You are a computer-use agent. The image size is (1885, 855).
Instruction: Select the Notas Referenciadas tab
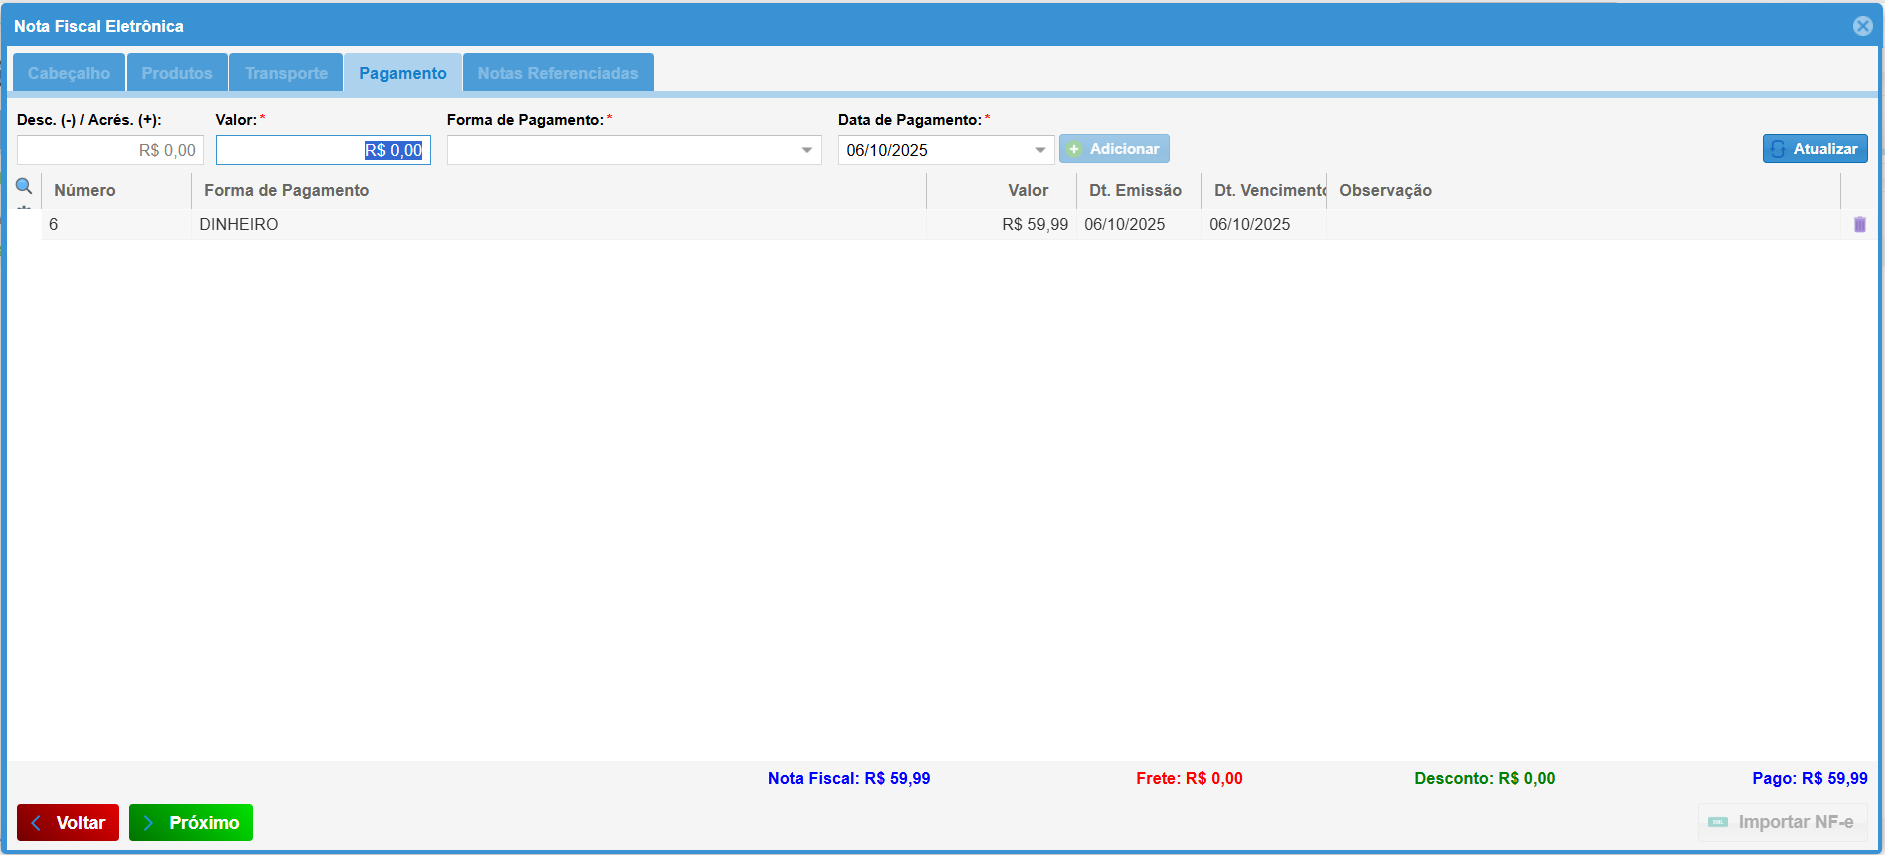pyautogui.click(x=558, y=73)
